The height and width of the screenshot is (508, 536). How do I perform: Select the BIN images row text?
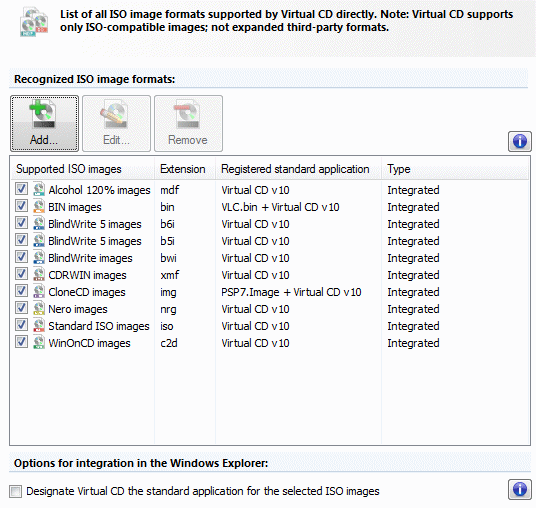click(x=75, y=207)
